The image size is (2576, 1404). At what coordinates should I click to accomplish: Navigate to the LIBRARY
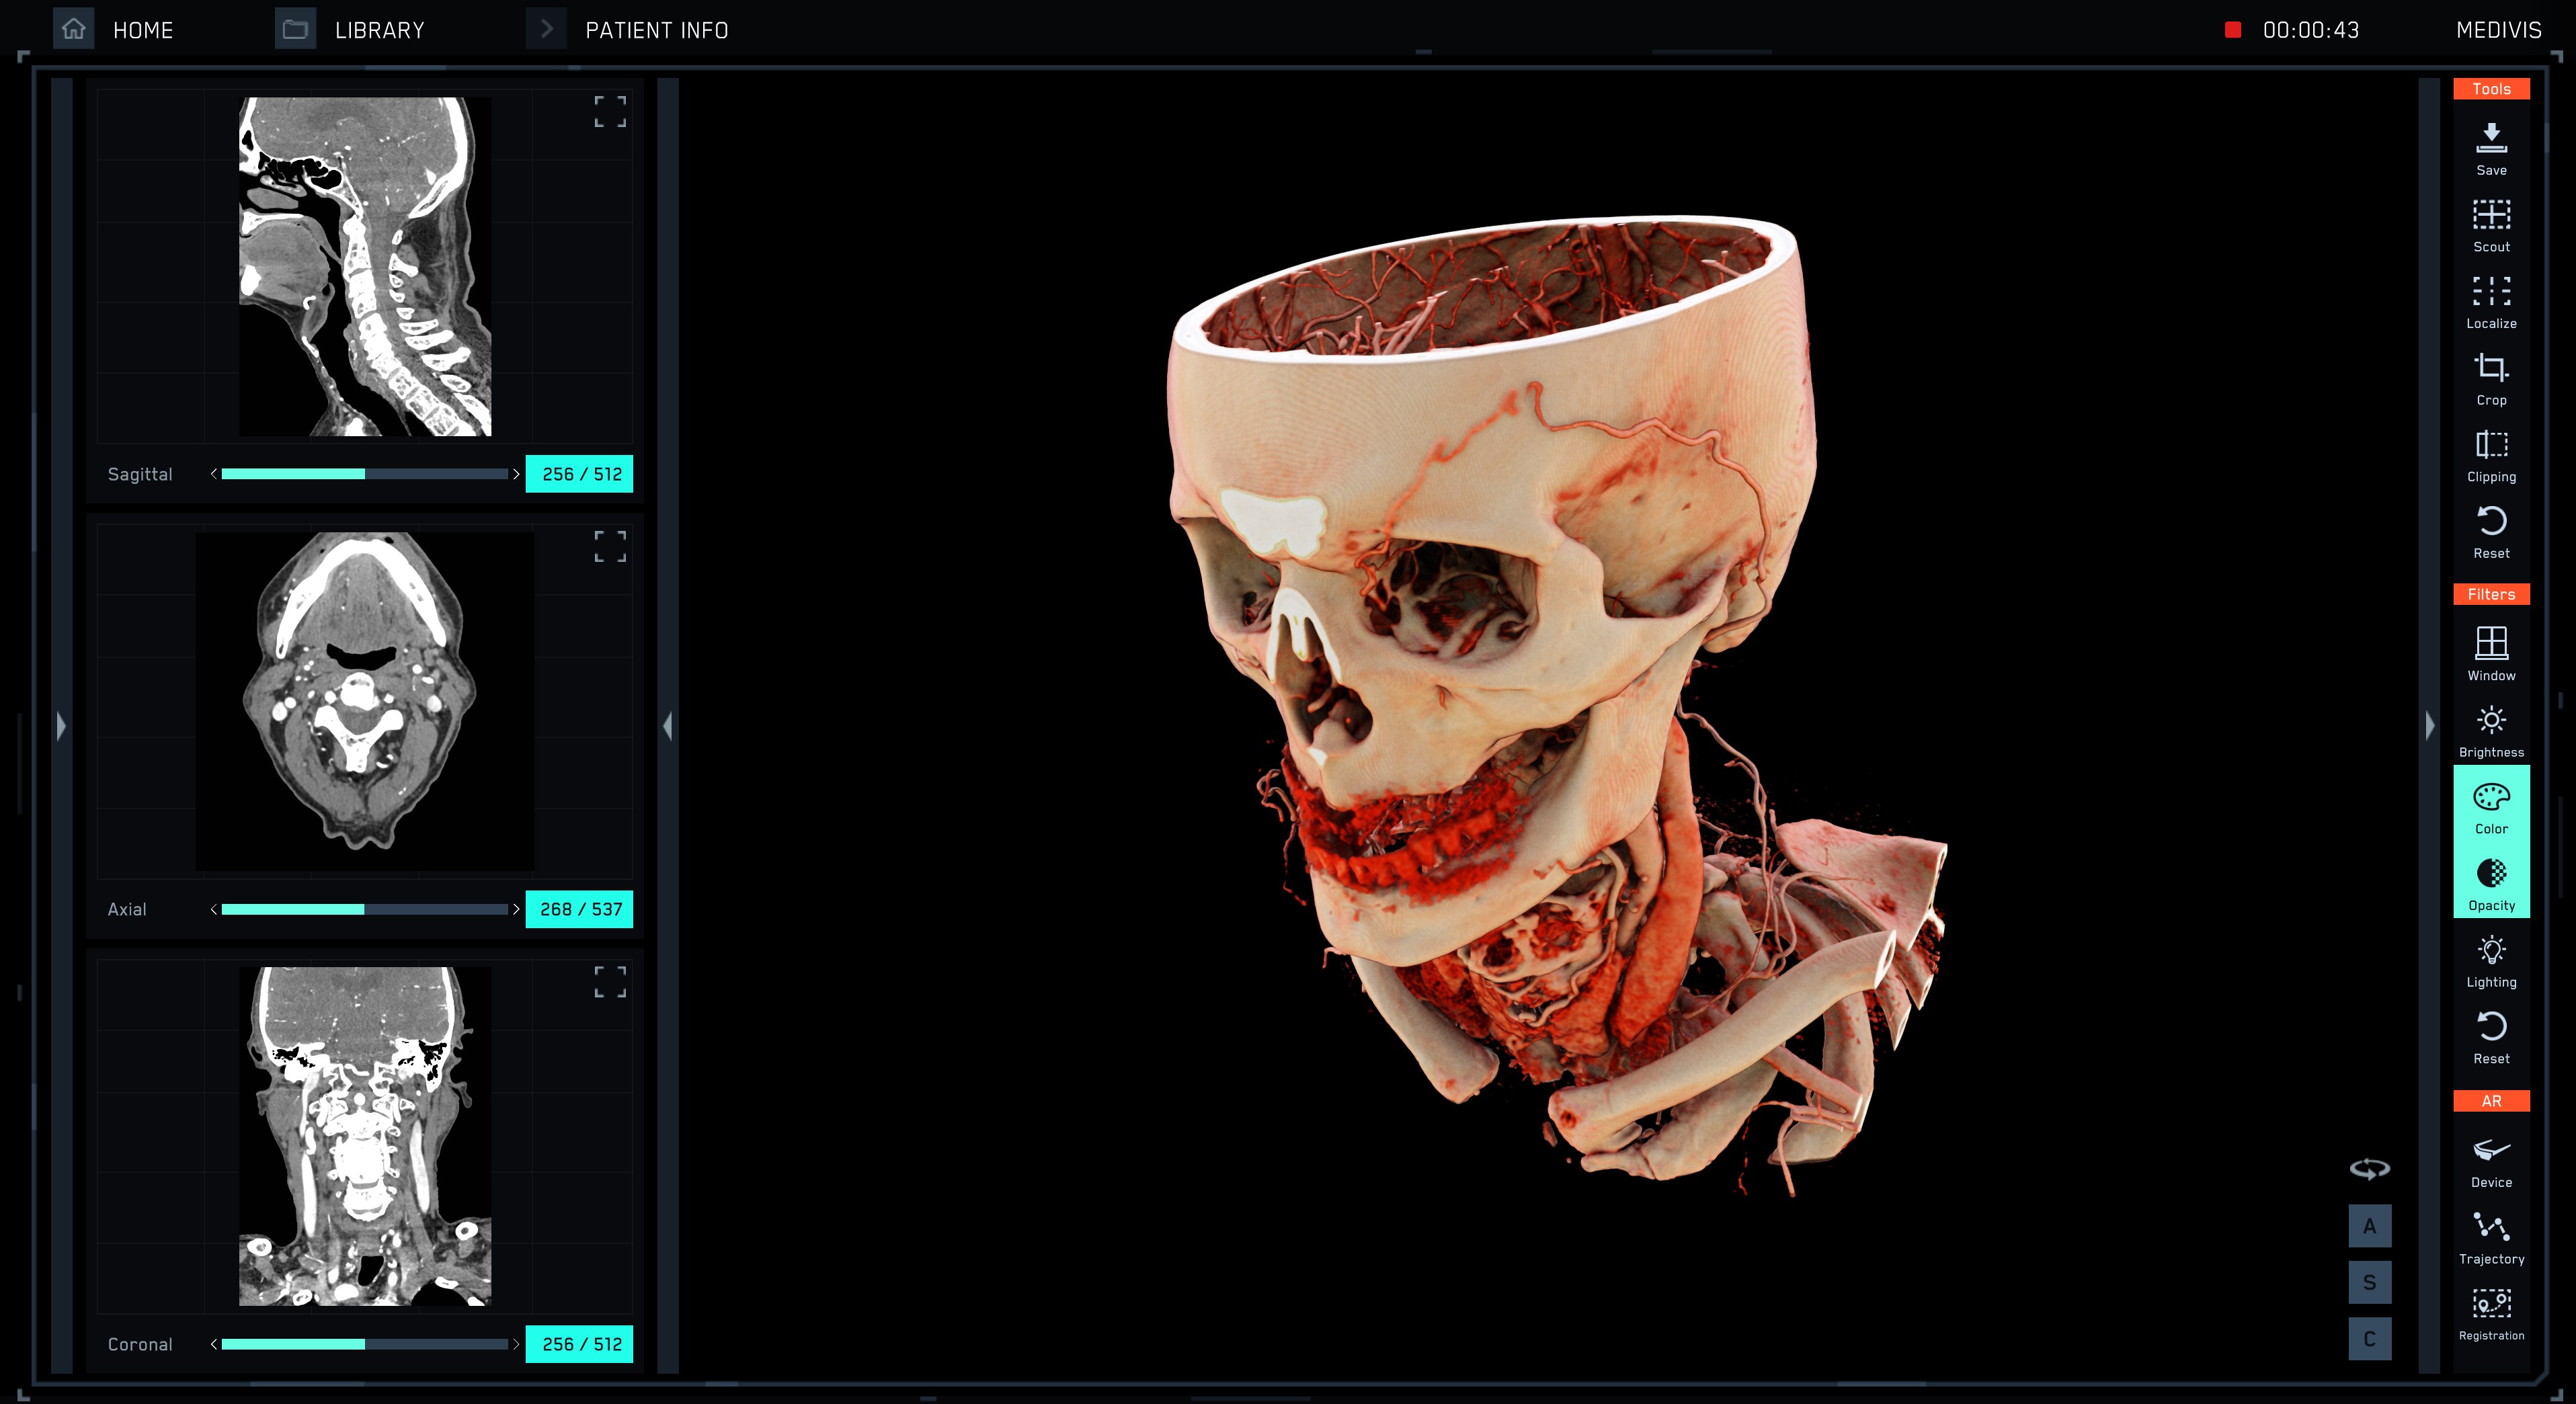(380, 30)
